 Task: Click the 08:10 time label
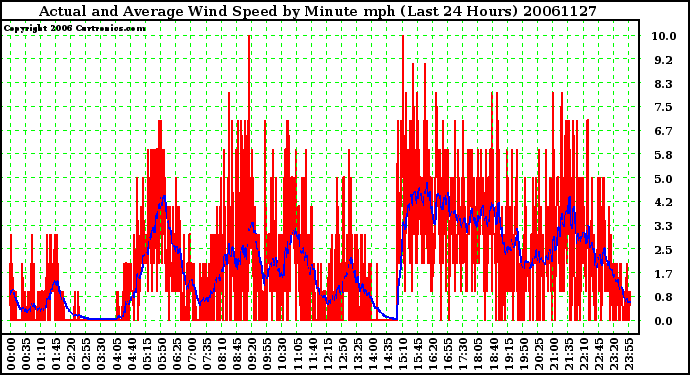(x=222, y=354)
